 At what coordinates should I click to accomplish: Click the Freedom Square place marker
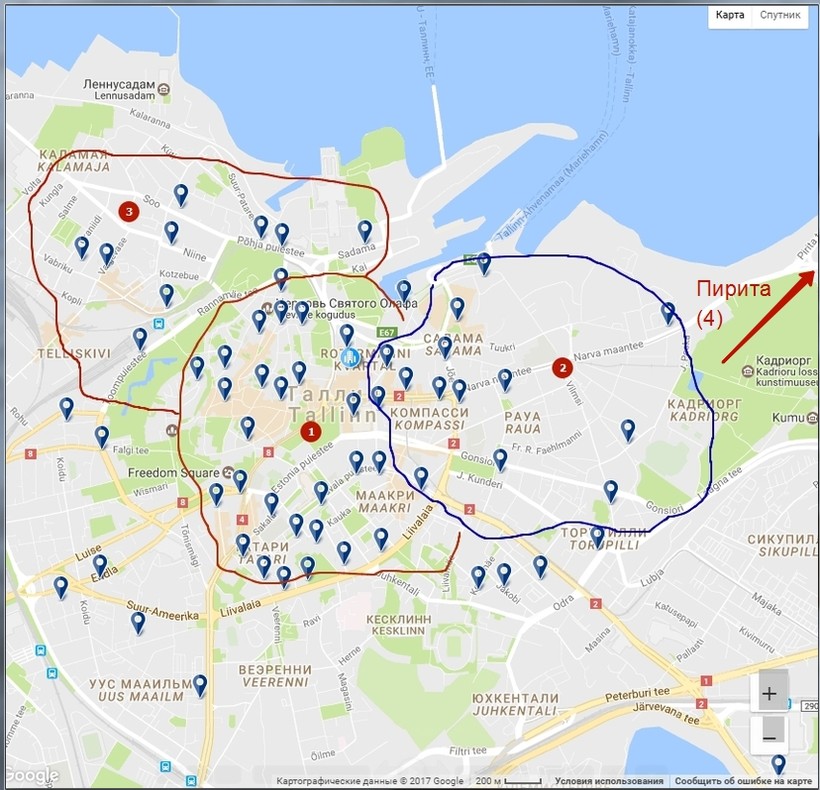point(229,471)
